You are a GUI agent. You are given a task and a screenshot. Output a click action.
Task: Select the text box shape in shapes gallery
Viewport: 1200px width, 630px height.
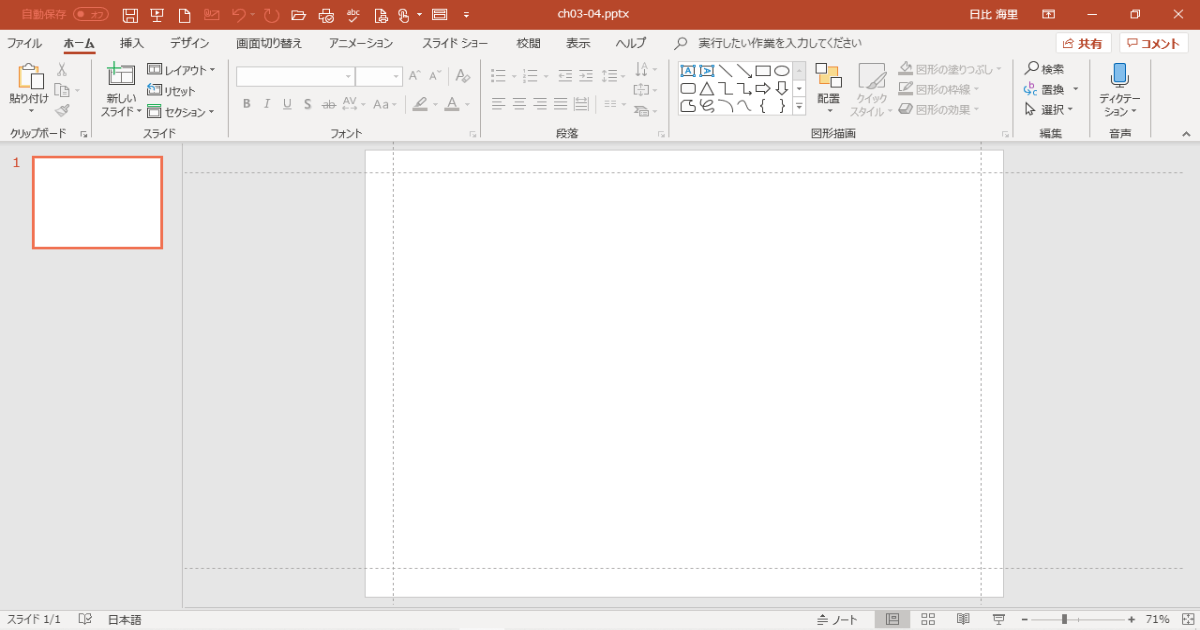688,71
